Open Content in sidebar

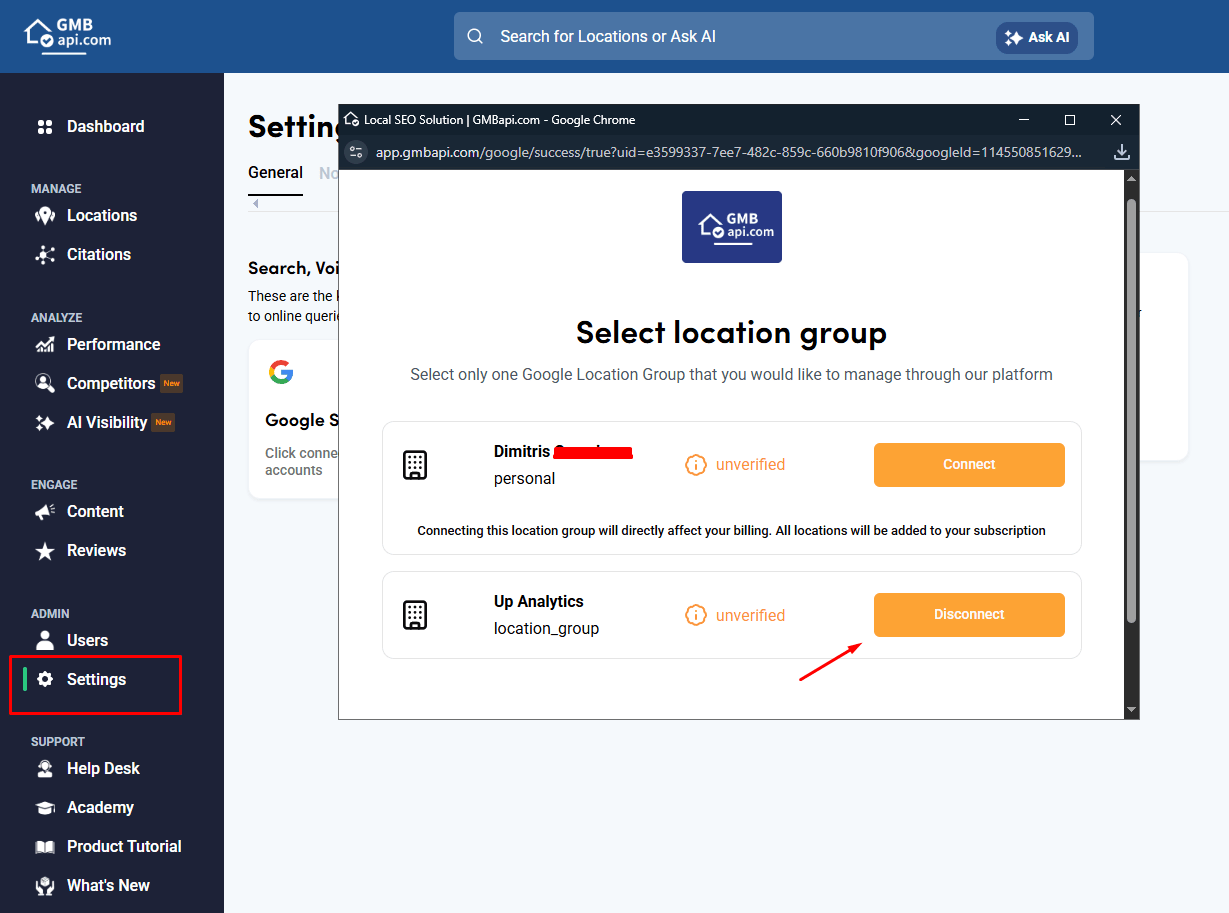pyautogui.click(x=95, y=512)
